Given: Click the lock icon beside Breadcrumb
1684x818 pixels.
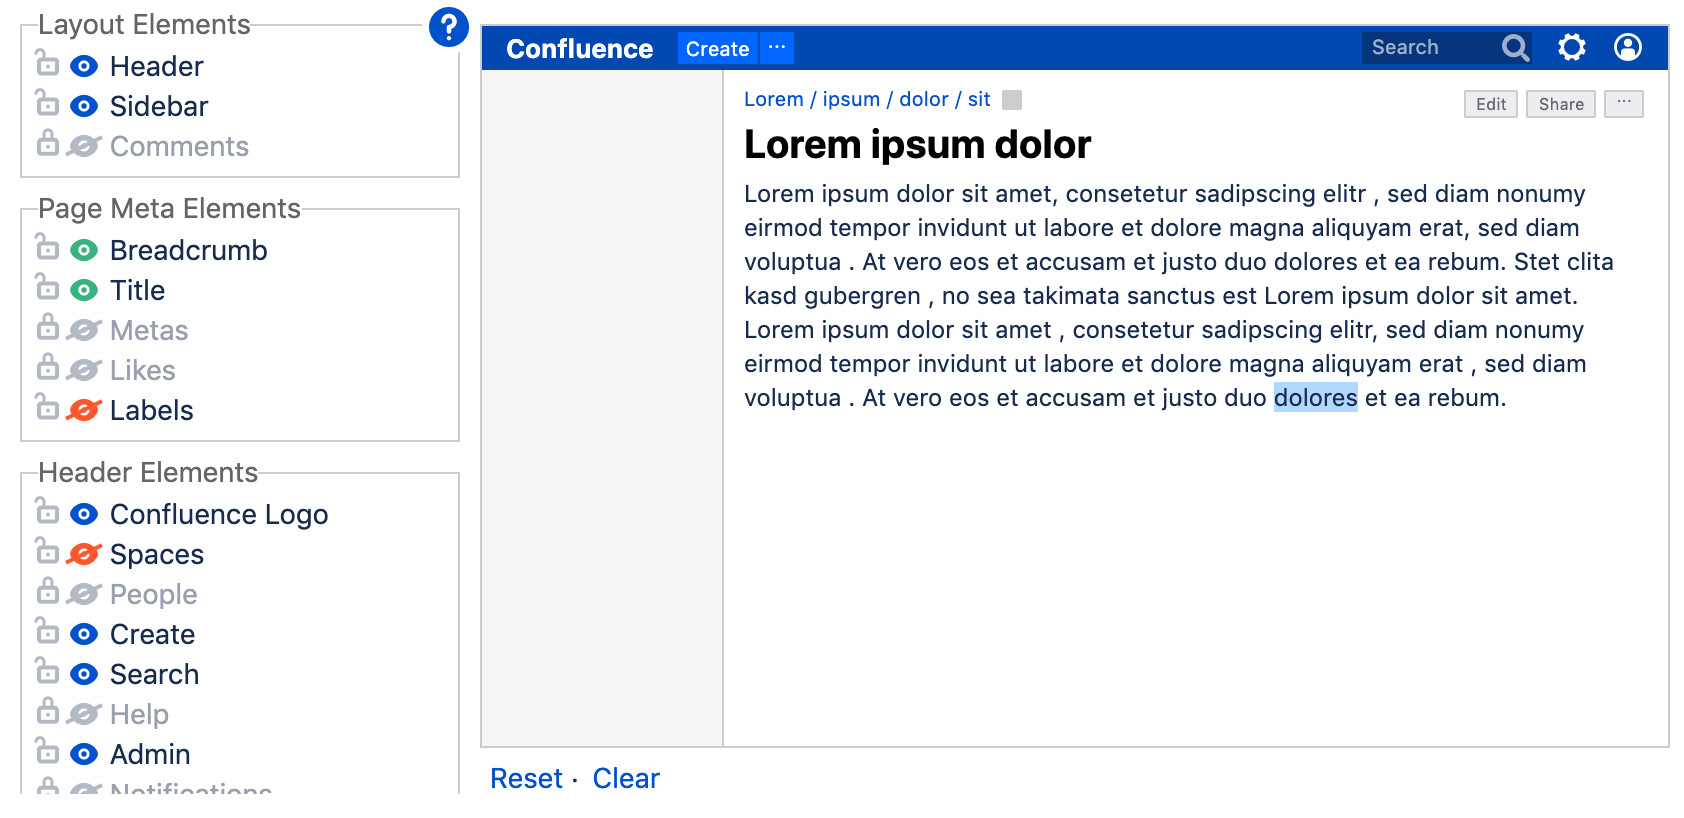Looking at the screenshot, I should point(47,249).
